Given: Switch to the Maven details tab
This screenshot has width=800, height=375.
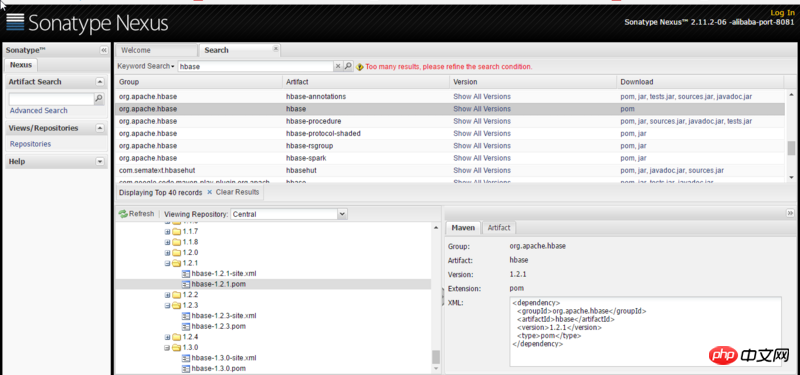Looking at the screenshot, I should pyautogui.click(x=463, y=228).
